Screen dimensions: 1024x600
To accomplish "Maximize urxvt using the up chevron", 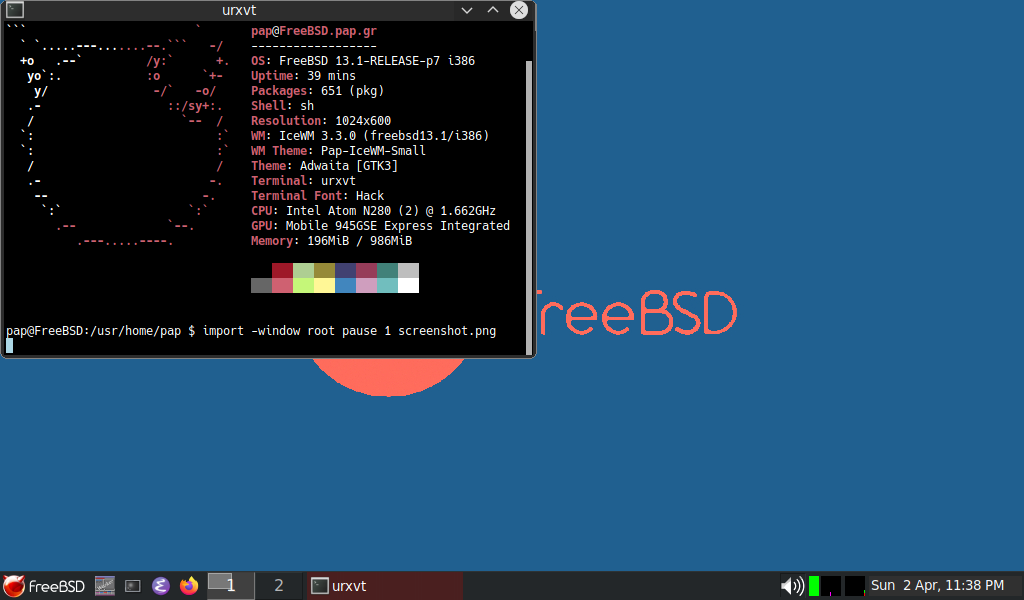I will (x=493, y=10).
